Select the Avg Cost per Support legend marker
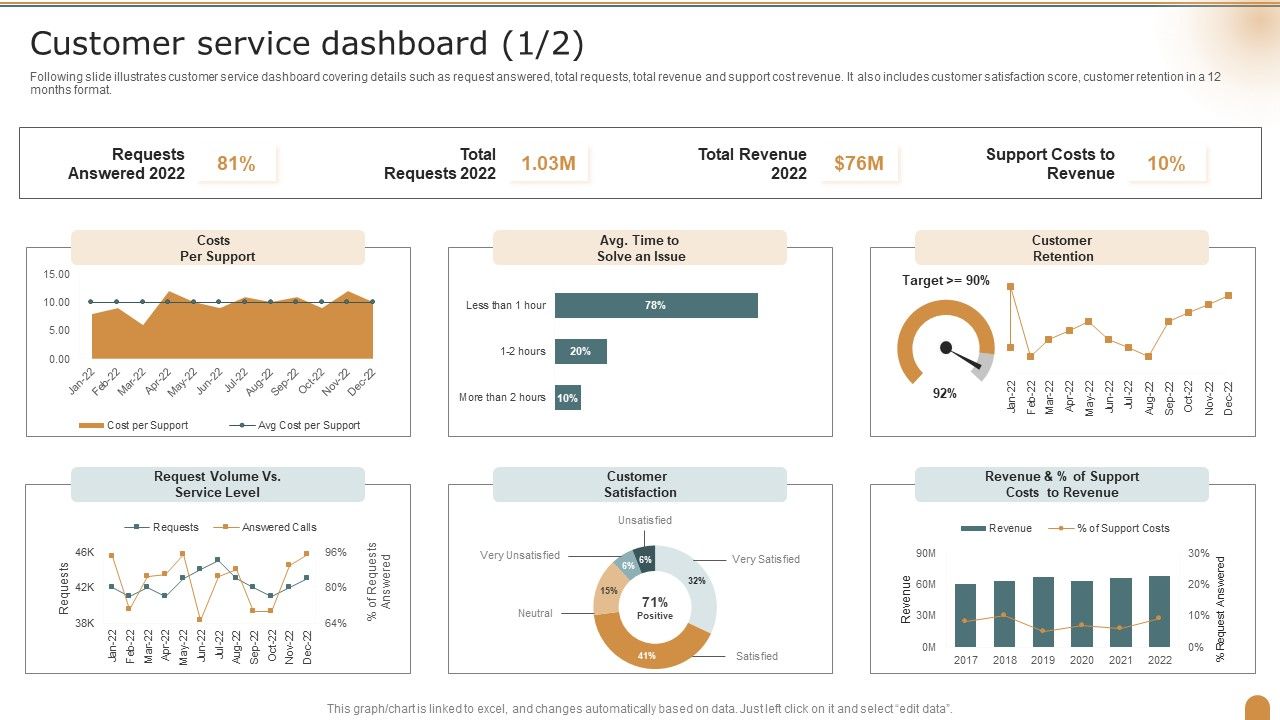Image resolution: width=1280 pixels, height=720 pixels. point(242,425)
